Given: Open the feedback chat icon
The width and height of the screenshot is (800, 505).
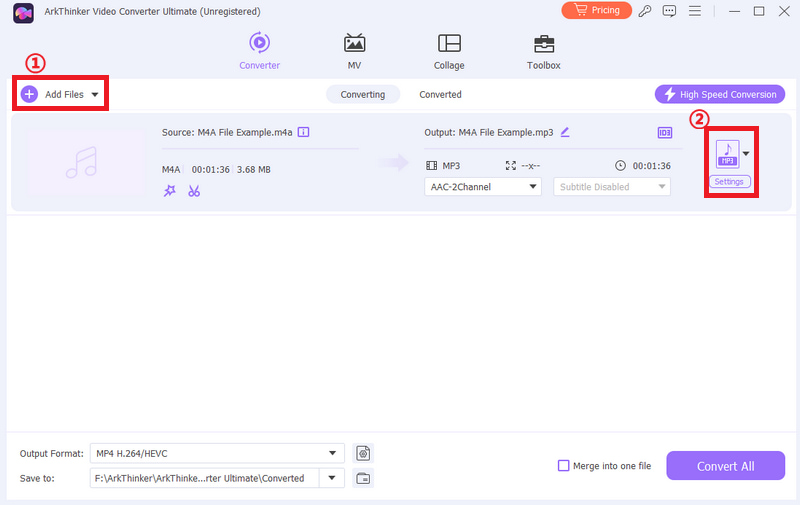Looking at the screenshot, I should click(x=669, y=11).
